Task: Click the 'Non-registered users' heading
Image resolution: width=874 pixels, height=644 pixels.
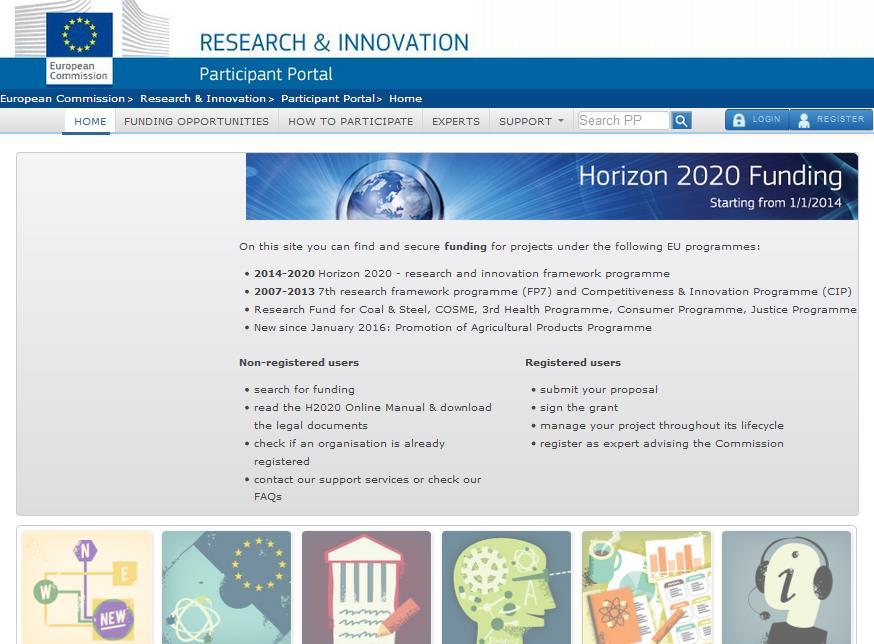Action: [299, 362]
